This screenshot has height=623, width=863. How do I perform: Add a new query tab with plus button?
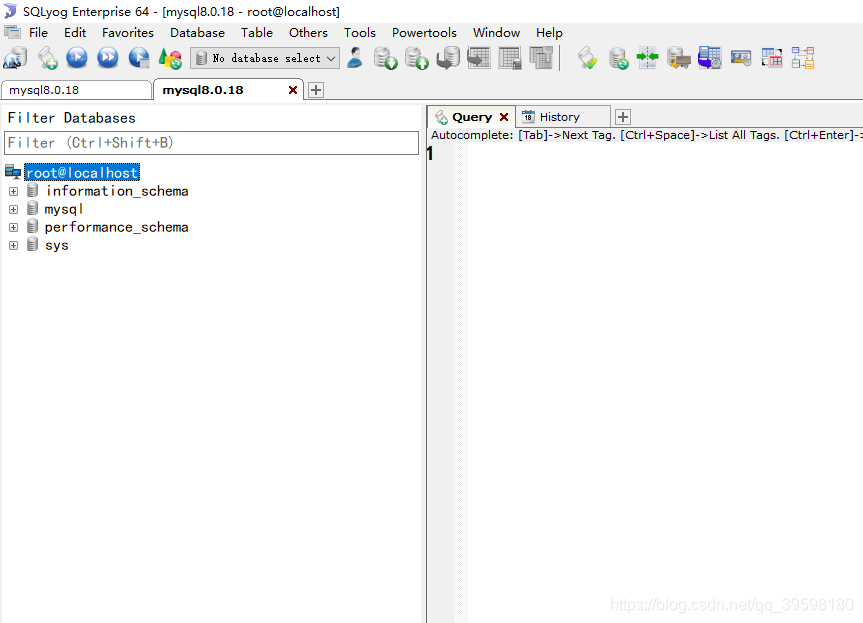(x=622, y=117)
